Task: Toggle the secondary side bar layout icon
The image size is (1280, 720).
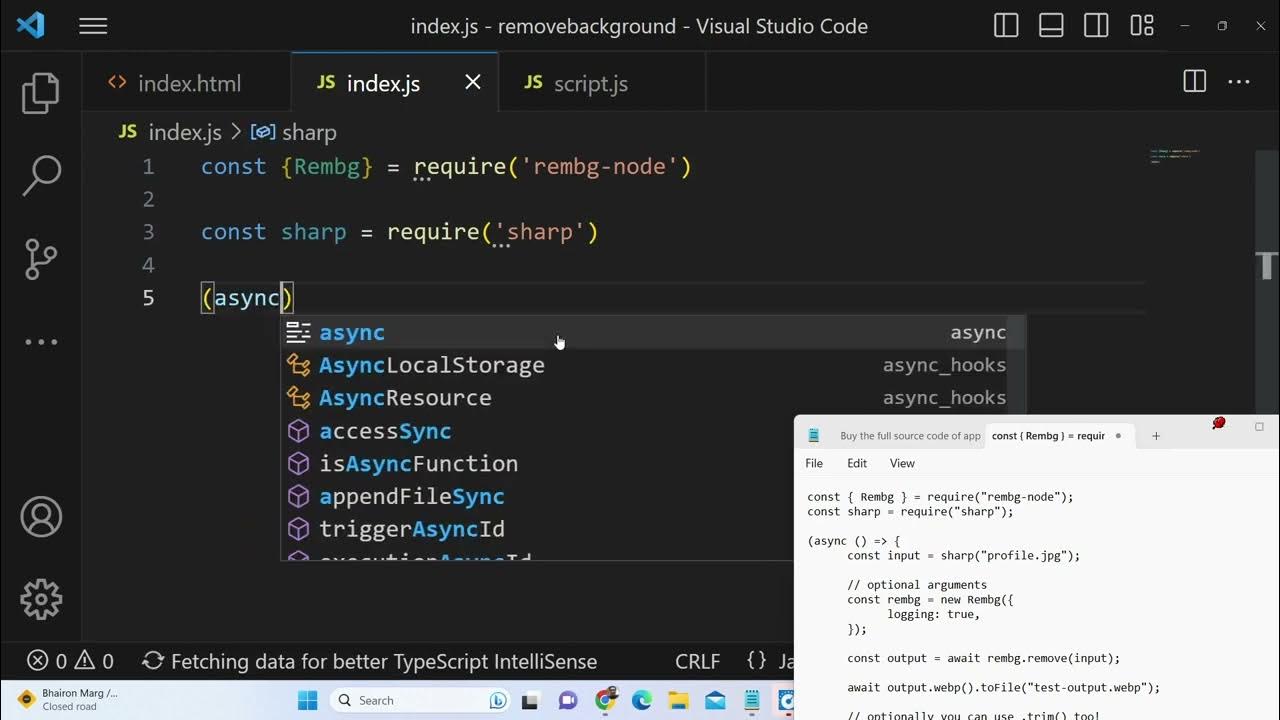Action: pos(1096,26)
